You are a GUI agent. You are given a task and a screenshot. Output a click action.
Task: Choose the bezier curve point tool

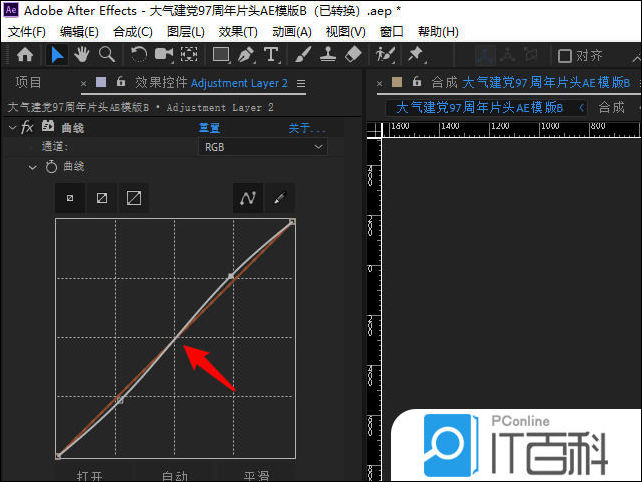click(x=248, y=198)
